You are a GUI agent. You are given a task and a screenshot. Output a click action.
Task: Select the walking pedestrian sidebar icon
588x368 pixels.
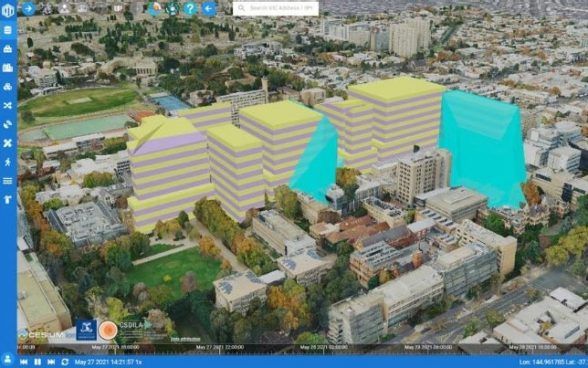click(x=8, y=162)
